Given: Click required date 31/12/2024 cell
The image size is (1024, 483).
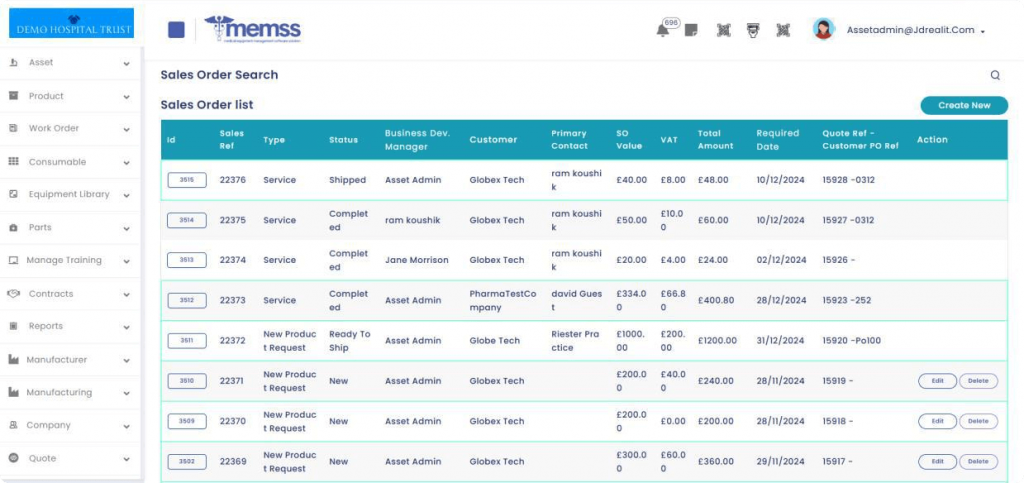Looking at the screenshot, I should click(780, 341).
